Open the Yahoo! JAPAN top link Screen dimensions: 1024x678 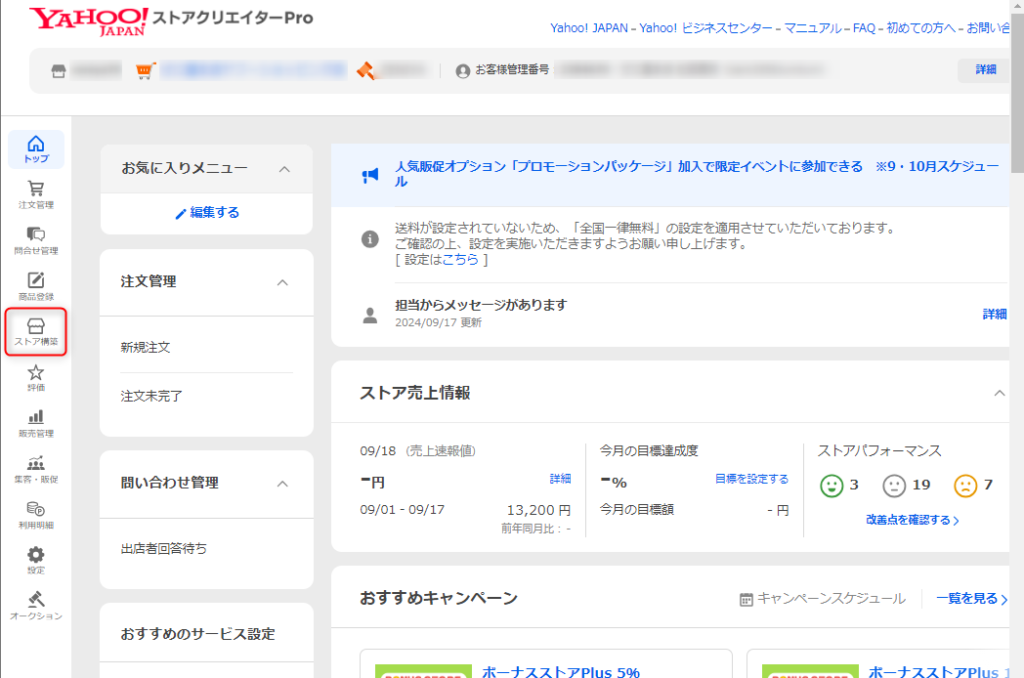click(589, 28)
